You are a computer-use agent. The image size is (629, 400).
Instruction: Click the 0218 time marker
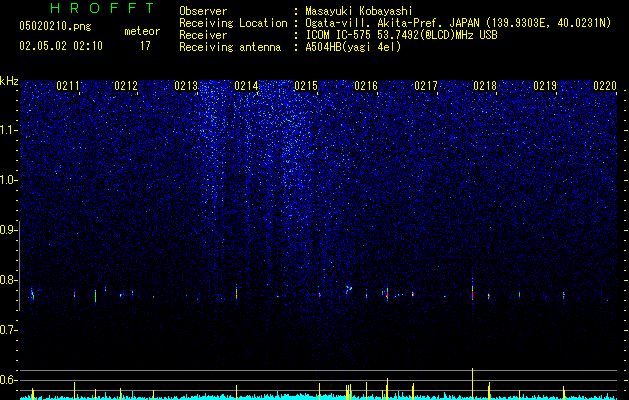tap(485, 86)
